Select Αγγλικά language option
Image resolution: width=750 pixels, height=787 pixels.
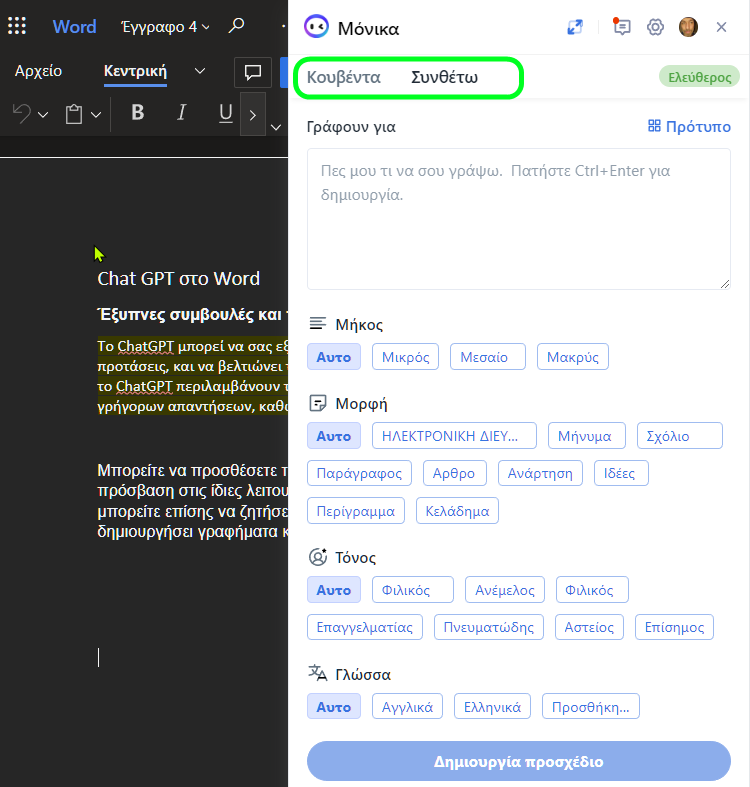408,706
